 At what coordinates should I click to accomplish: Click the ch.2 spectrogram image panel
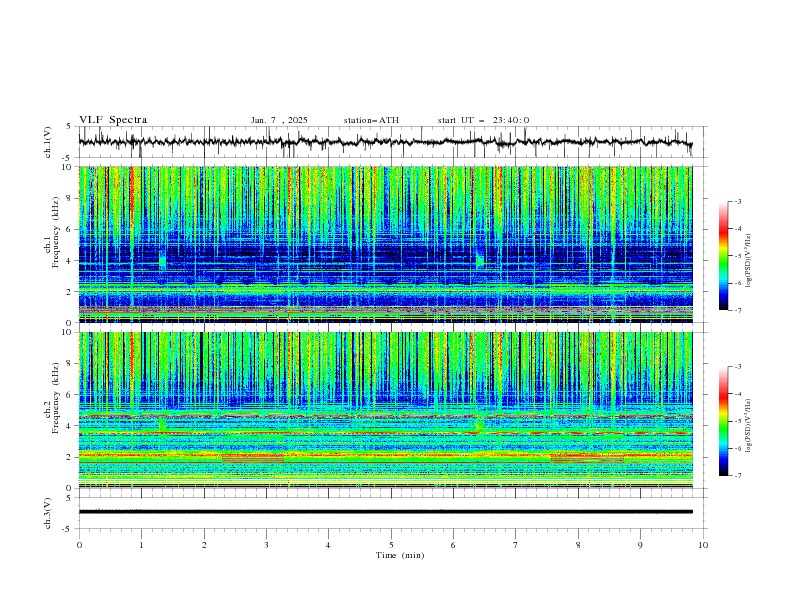385,410
